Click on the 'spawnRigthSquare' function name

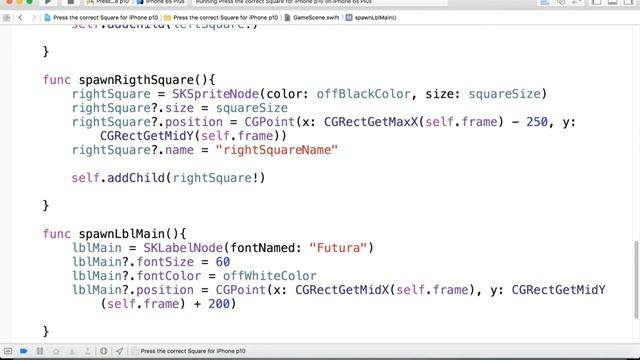(136, 80)
